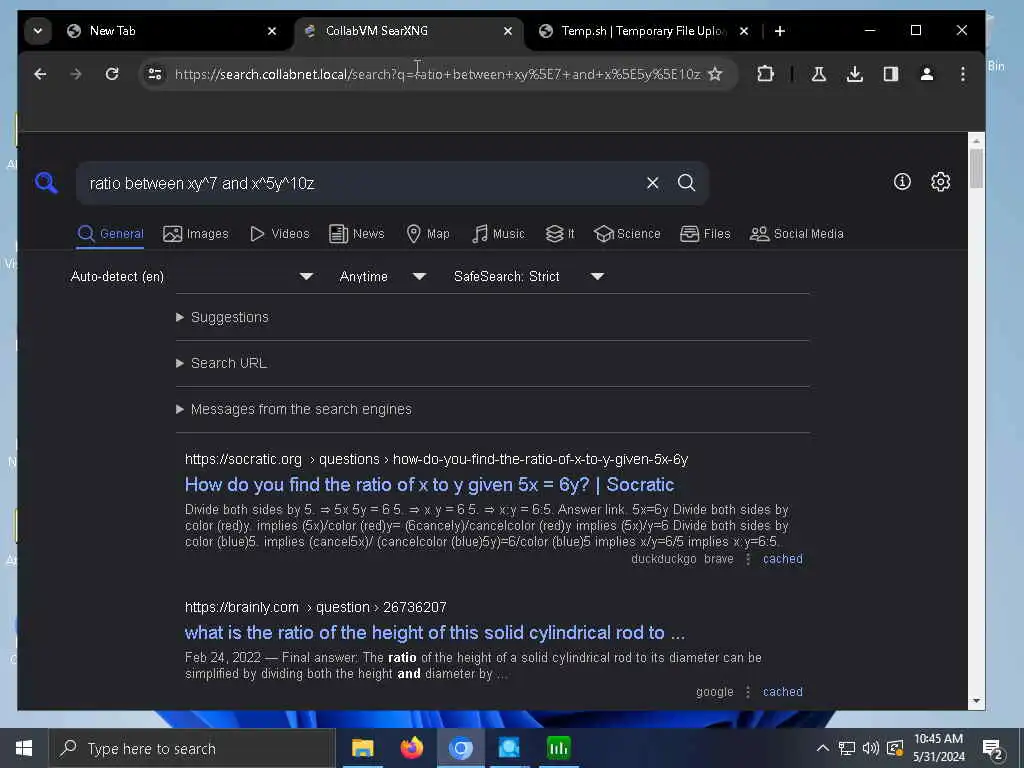This screenshot has height=768, width=1024.
Task: Open the Auto-detect (en) language dropdown
Action: click(x=192, y=277)
